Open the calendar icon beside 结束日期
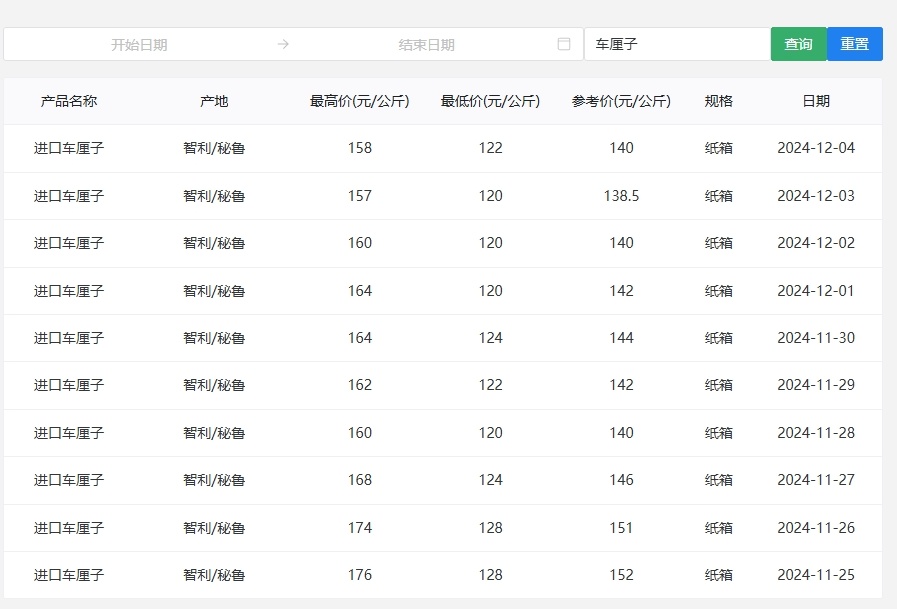 click(563, 43)
